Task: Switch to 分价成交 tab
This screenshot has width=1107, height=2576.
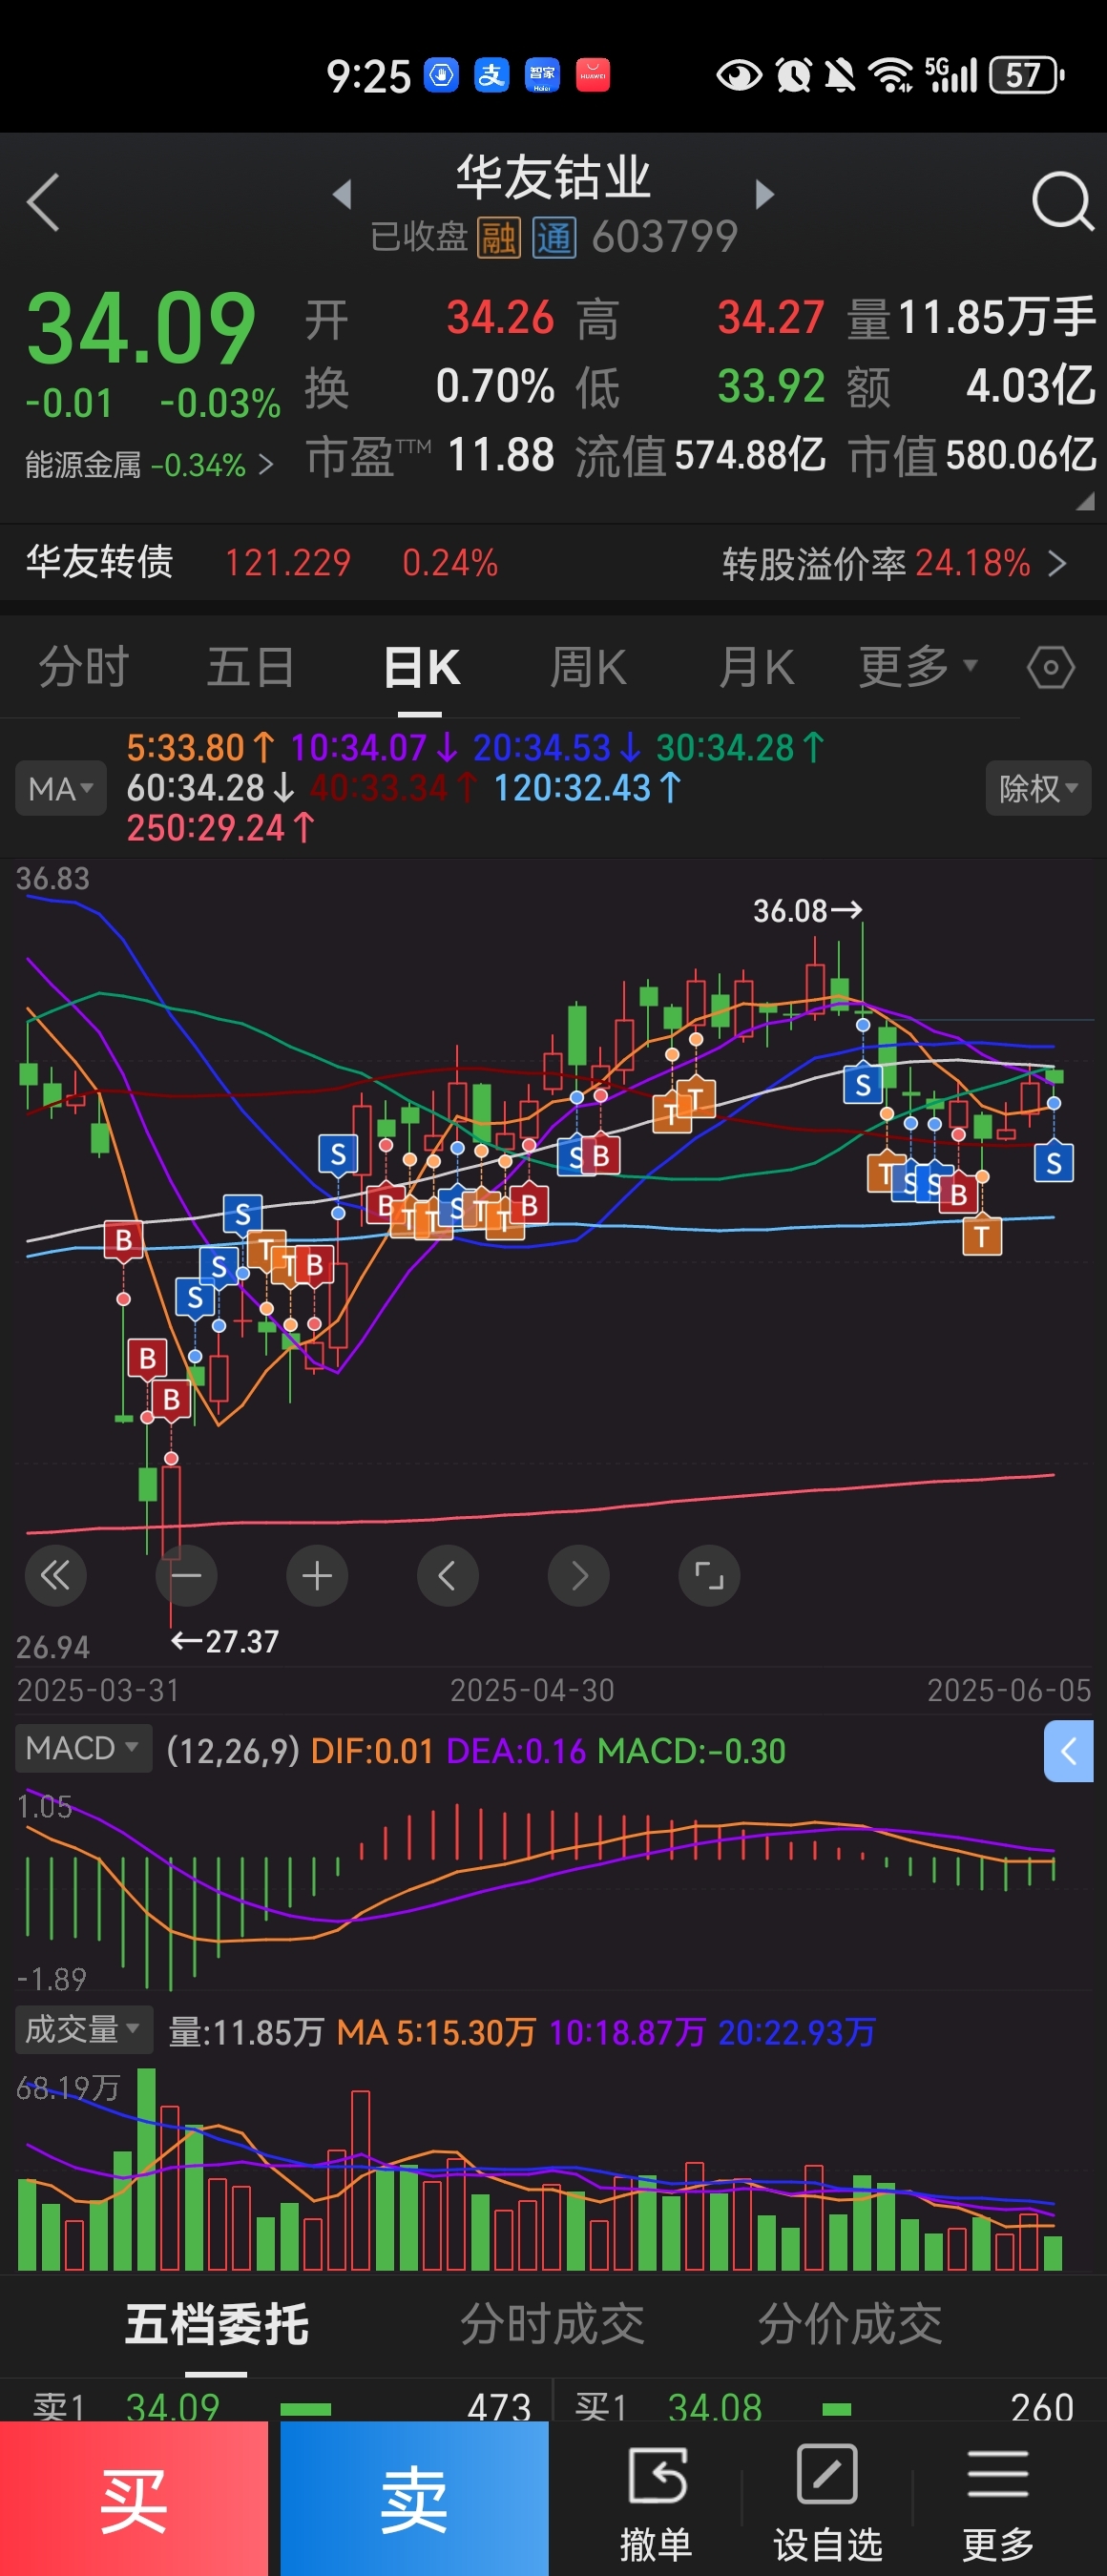Action: pos(850,2324)
